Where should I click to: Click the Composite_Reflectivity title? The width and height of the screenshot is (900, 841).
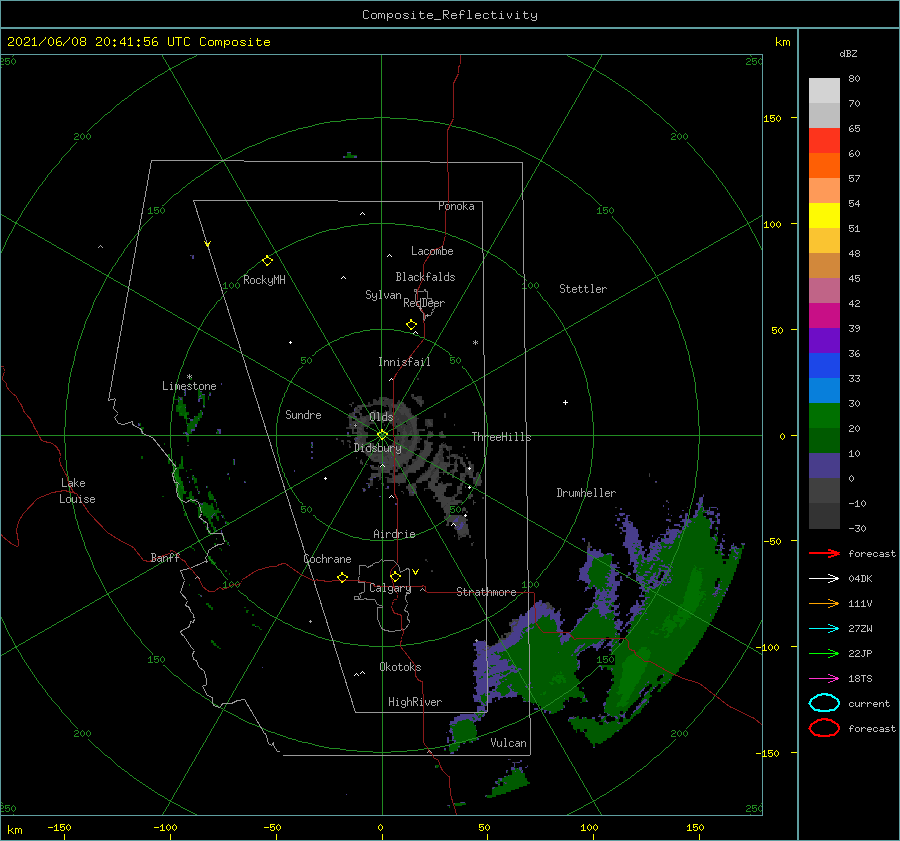click(450, 15)
